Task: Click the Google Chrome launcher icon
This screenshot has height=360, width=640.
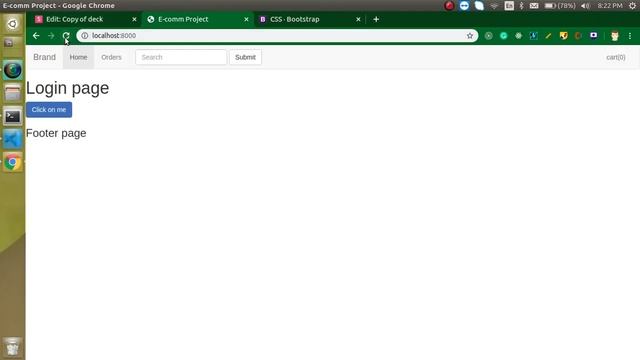Action: point(13,162)
